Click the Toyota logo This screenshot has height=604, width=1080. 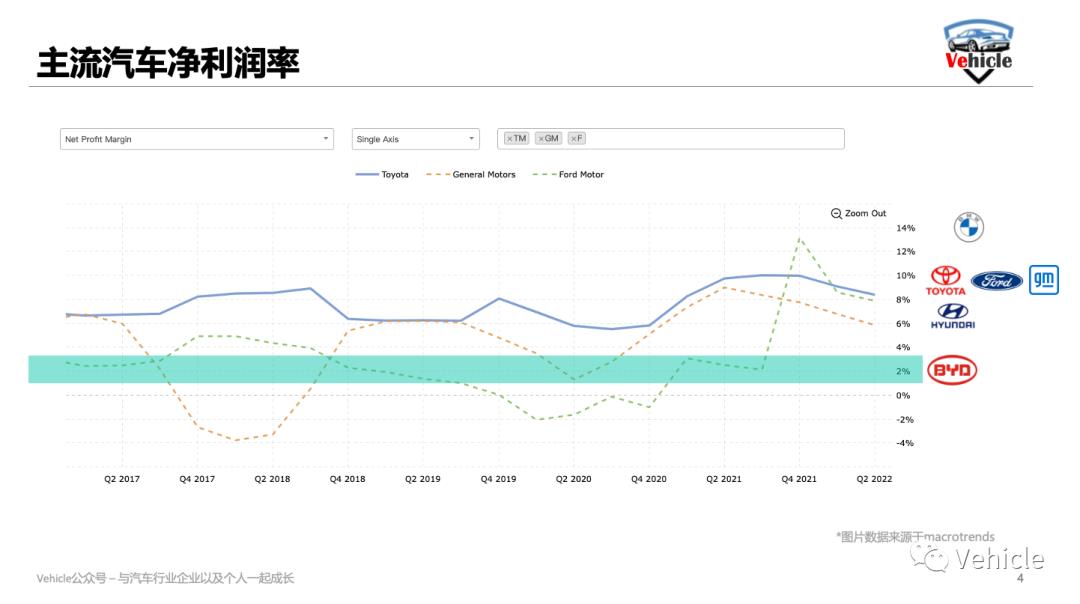946,280
